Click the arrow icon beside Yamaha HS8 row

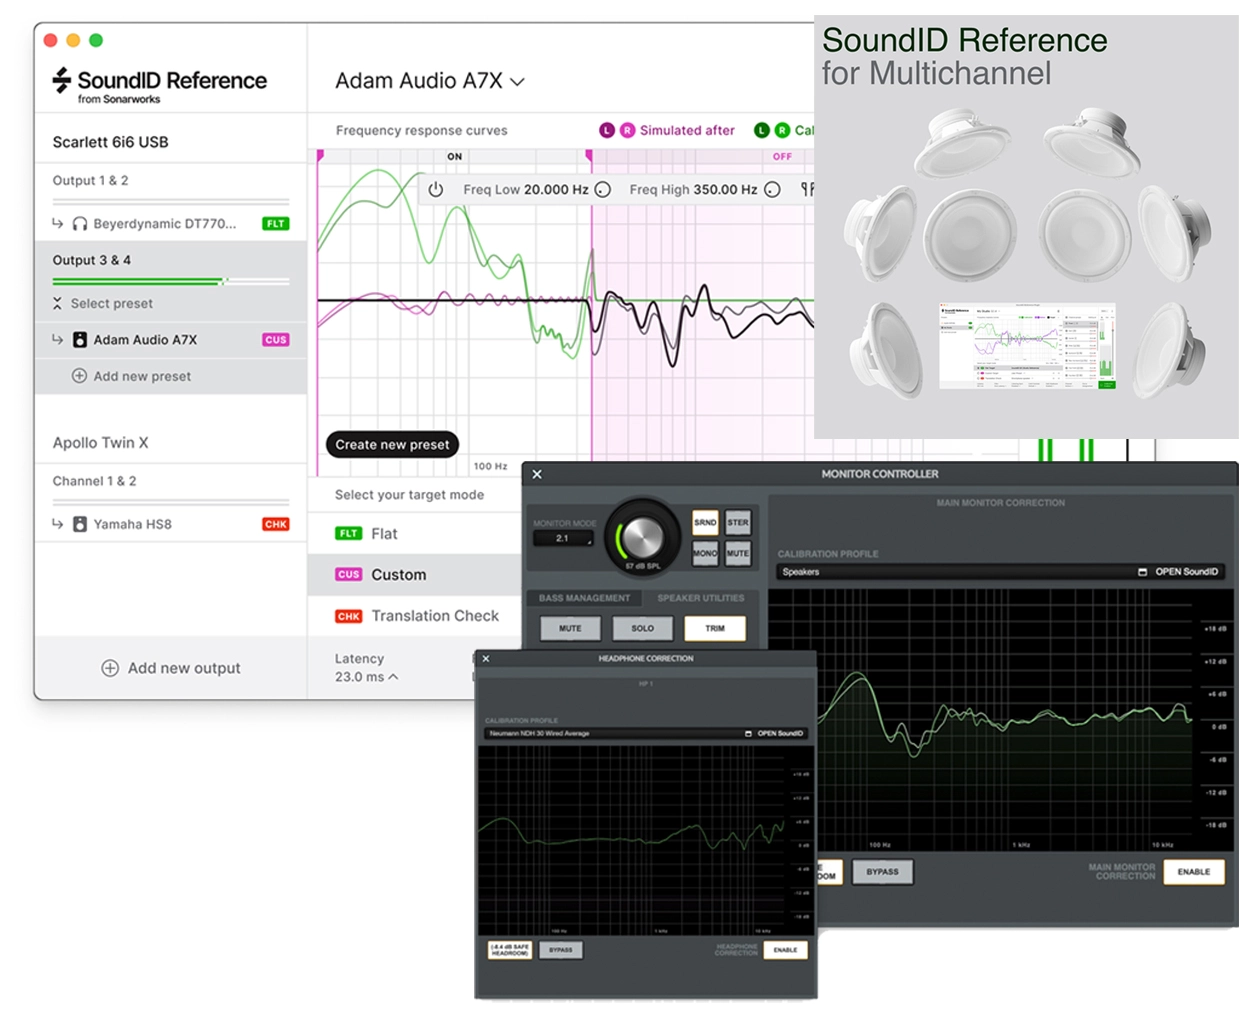[58, 524]
